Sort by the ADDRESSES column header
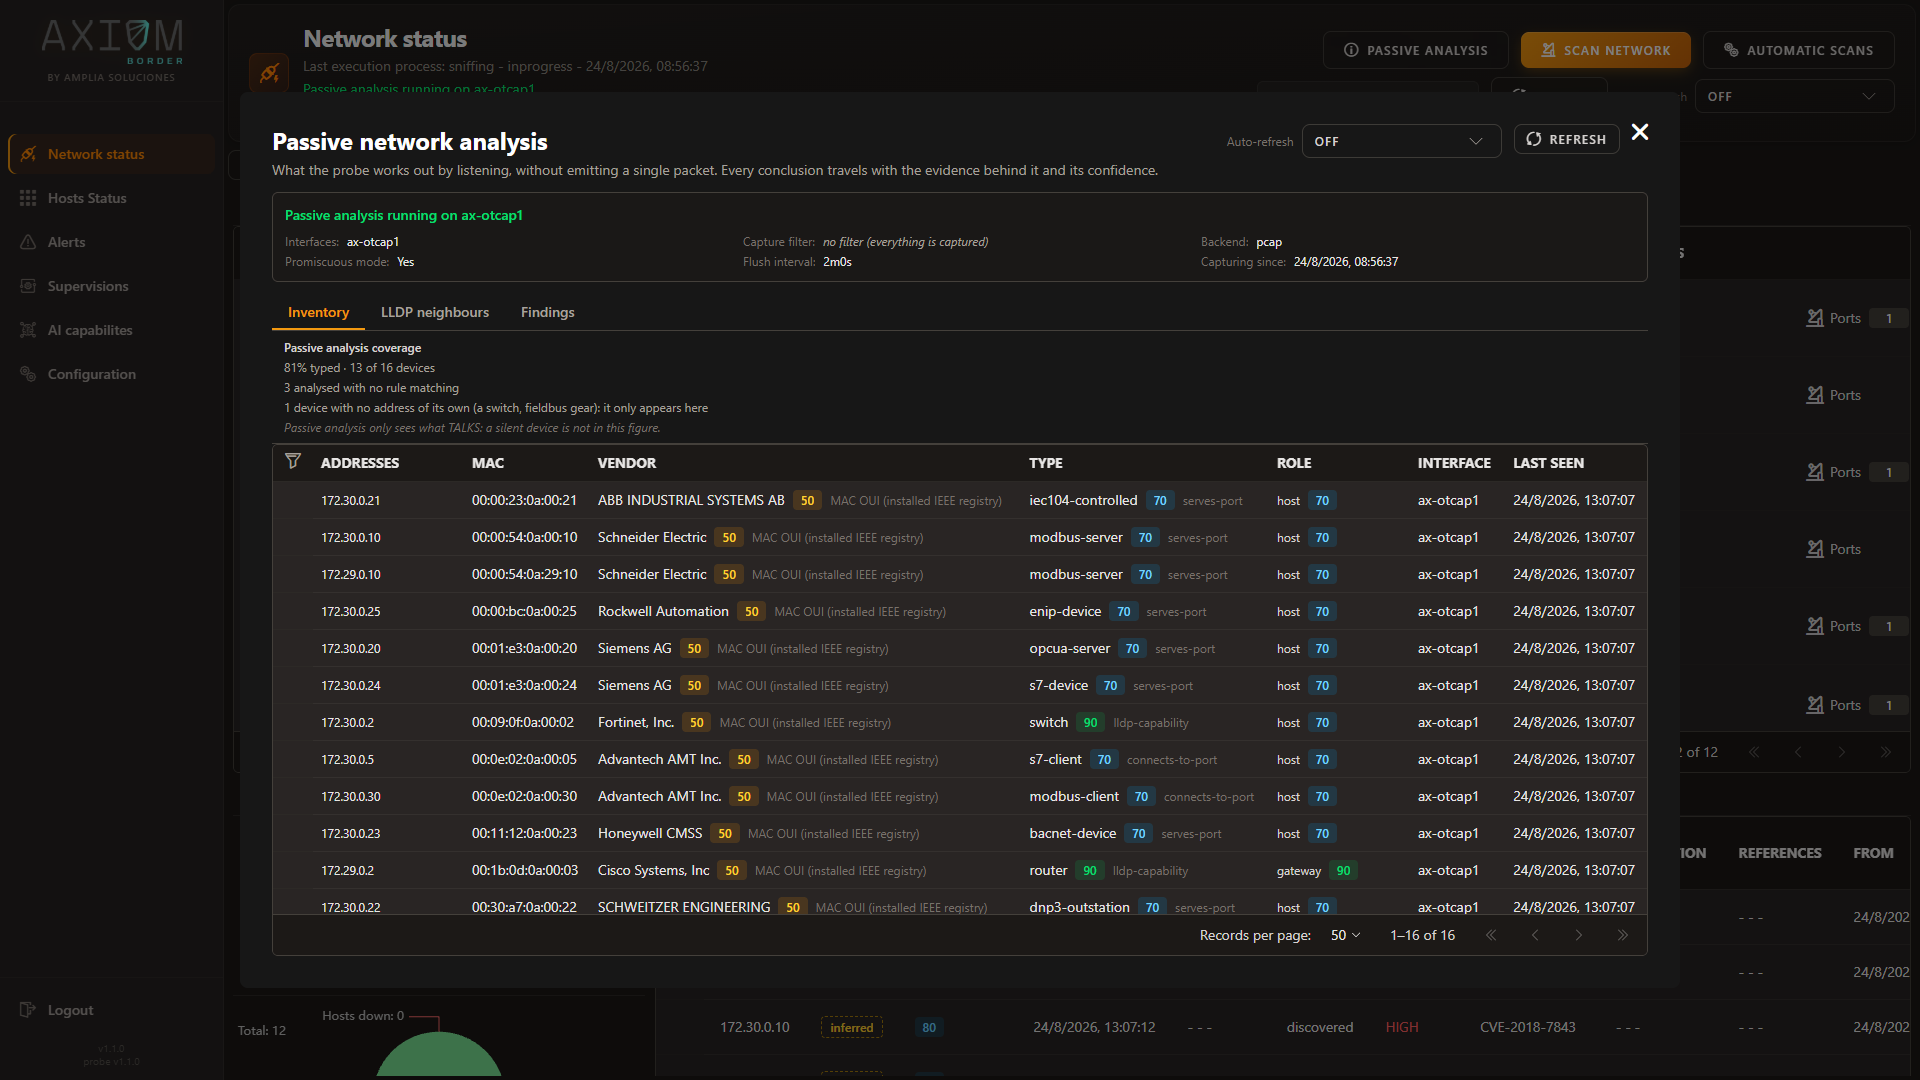Image resolution: width=1920 pixels, height=1080 pixels. (360, 463)
